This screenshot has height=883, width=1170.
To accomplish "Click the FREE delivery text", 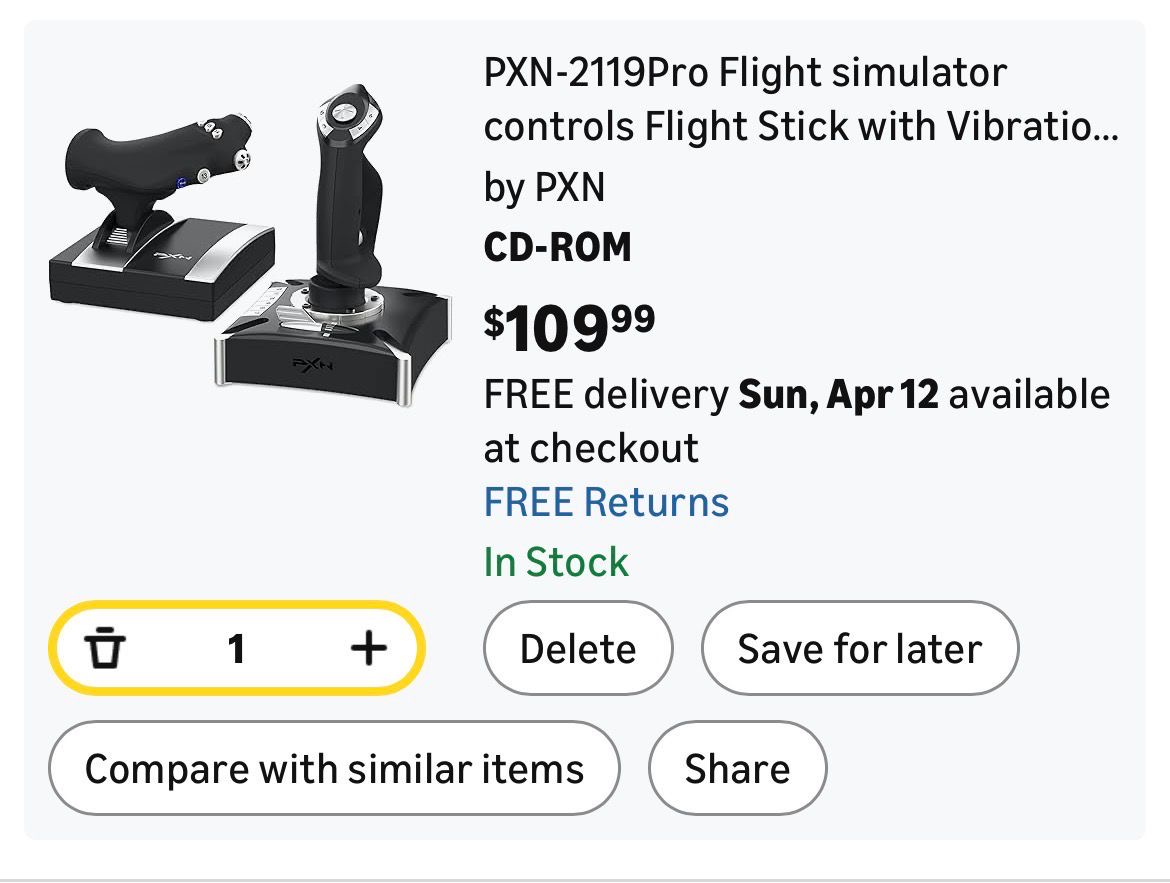I will [606, 395].
